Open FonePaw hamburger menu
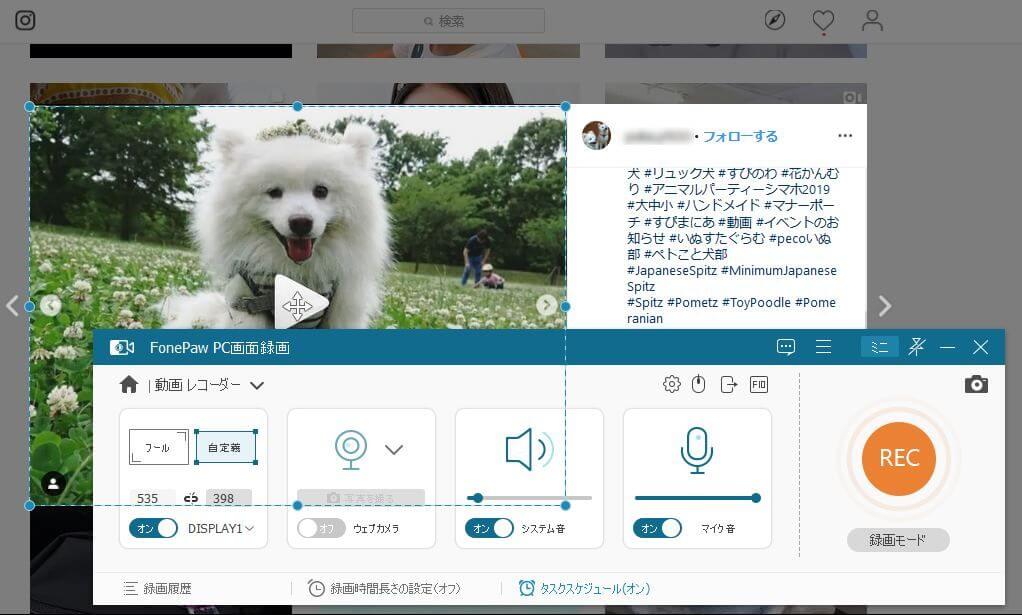The image size is (1022, 615). (x=823, y=347)
